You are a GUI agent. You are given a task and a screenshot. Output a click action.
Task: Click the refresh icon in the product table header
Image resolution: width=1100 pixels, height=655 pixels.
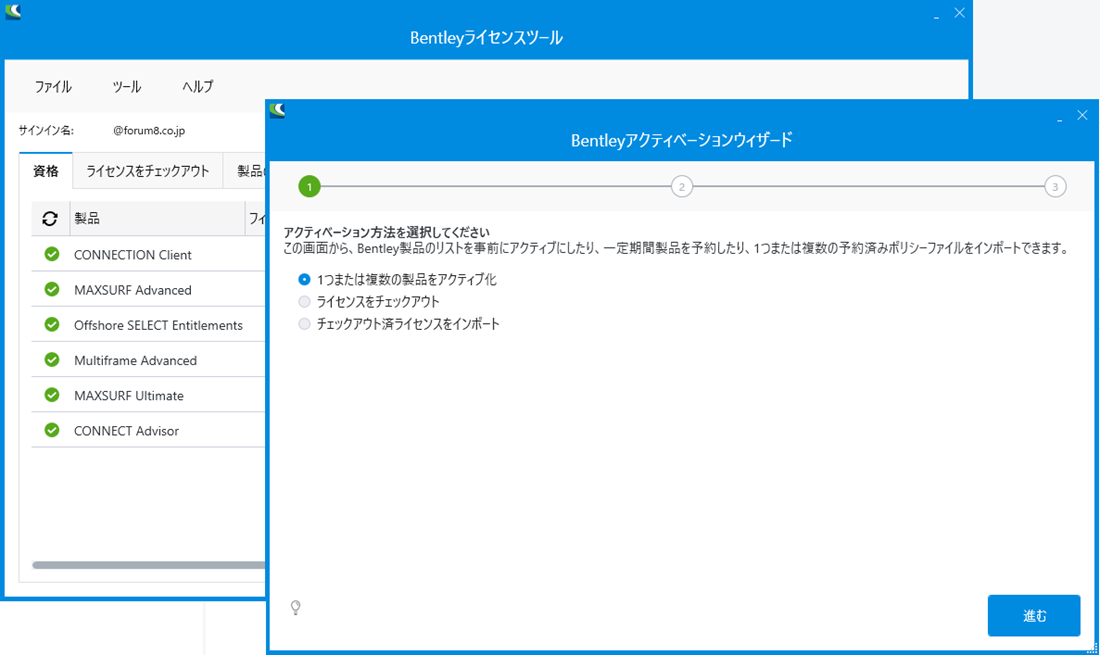(x=49, y=219)
